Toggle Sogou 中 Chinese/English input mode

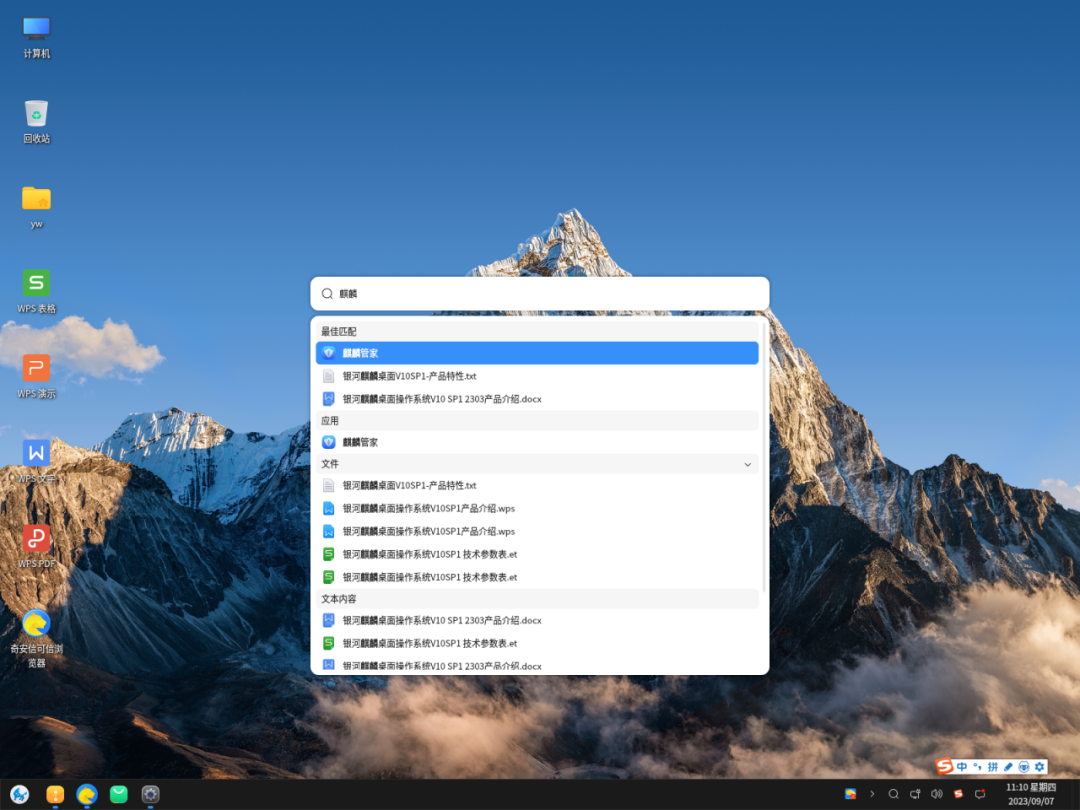[962, 767]
